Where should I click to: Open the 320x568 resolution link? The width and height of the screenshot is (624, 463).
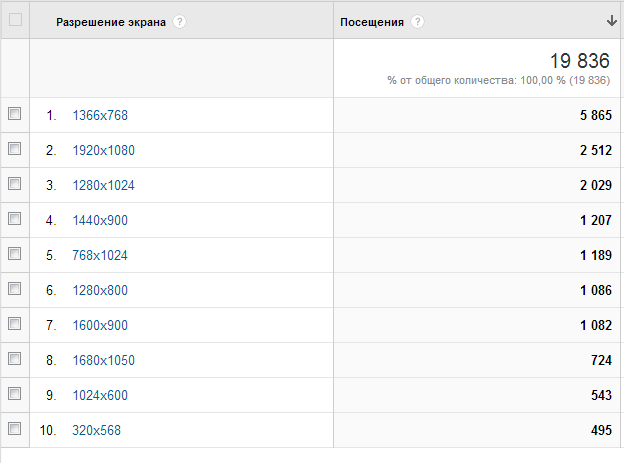[x=96, y=430]
